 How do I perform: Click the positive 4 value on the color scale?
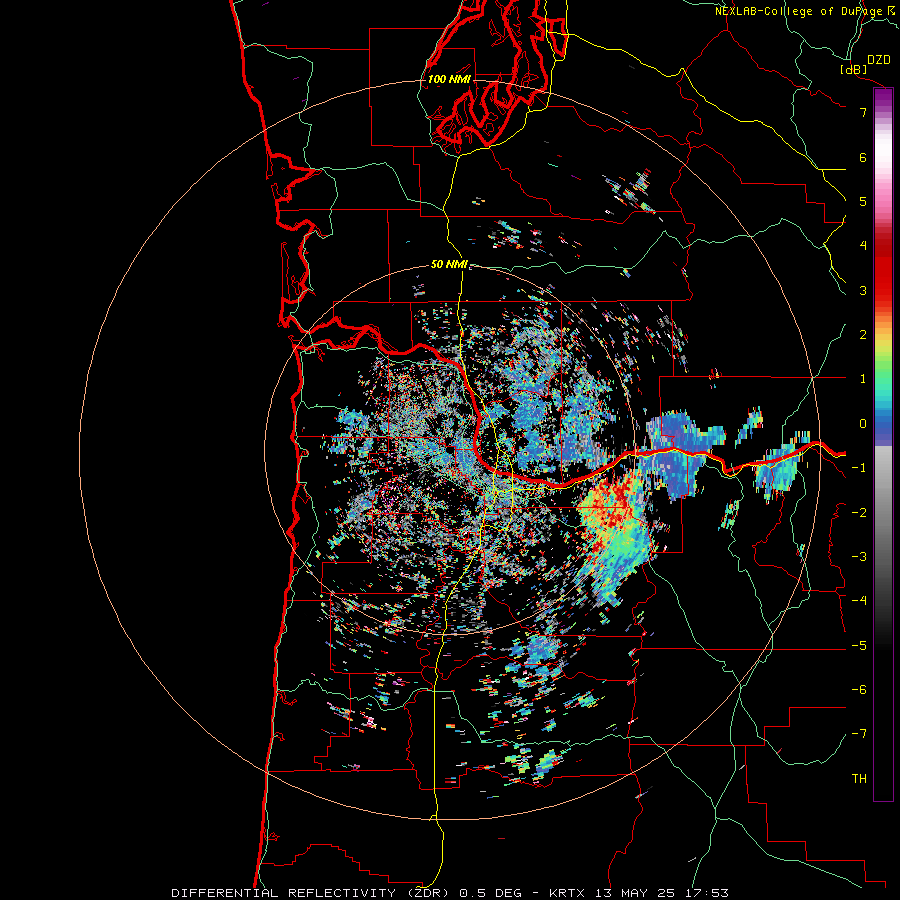click(x=863, y=246)
